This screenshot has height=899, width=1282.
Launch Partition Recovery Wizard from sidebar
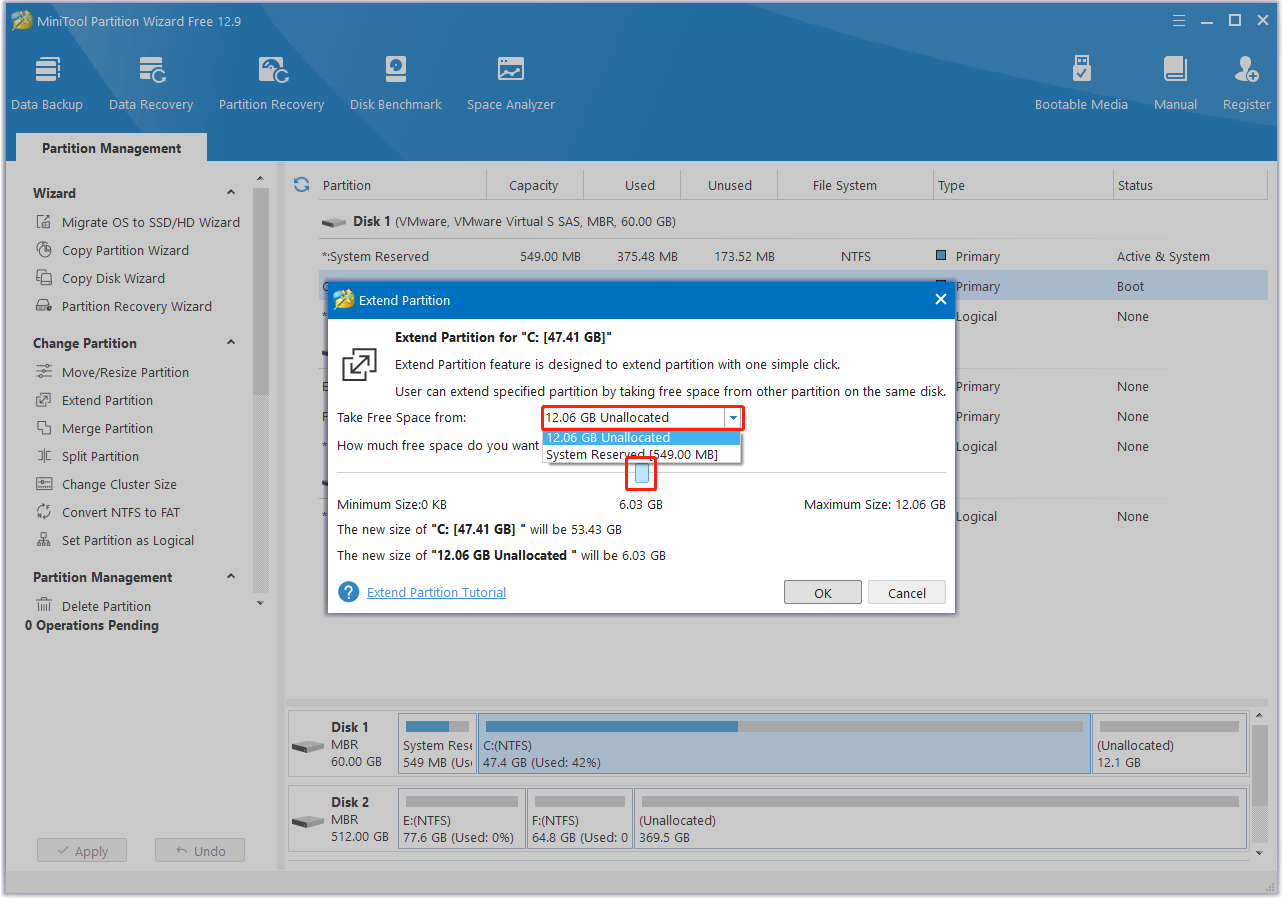124,306
